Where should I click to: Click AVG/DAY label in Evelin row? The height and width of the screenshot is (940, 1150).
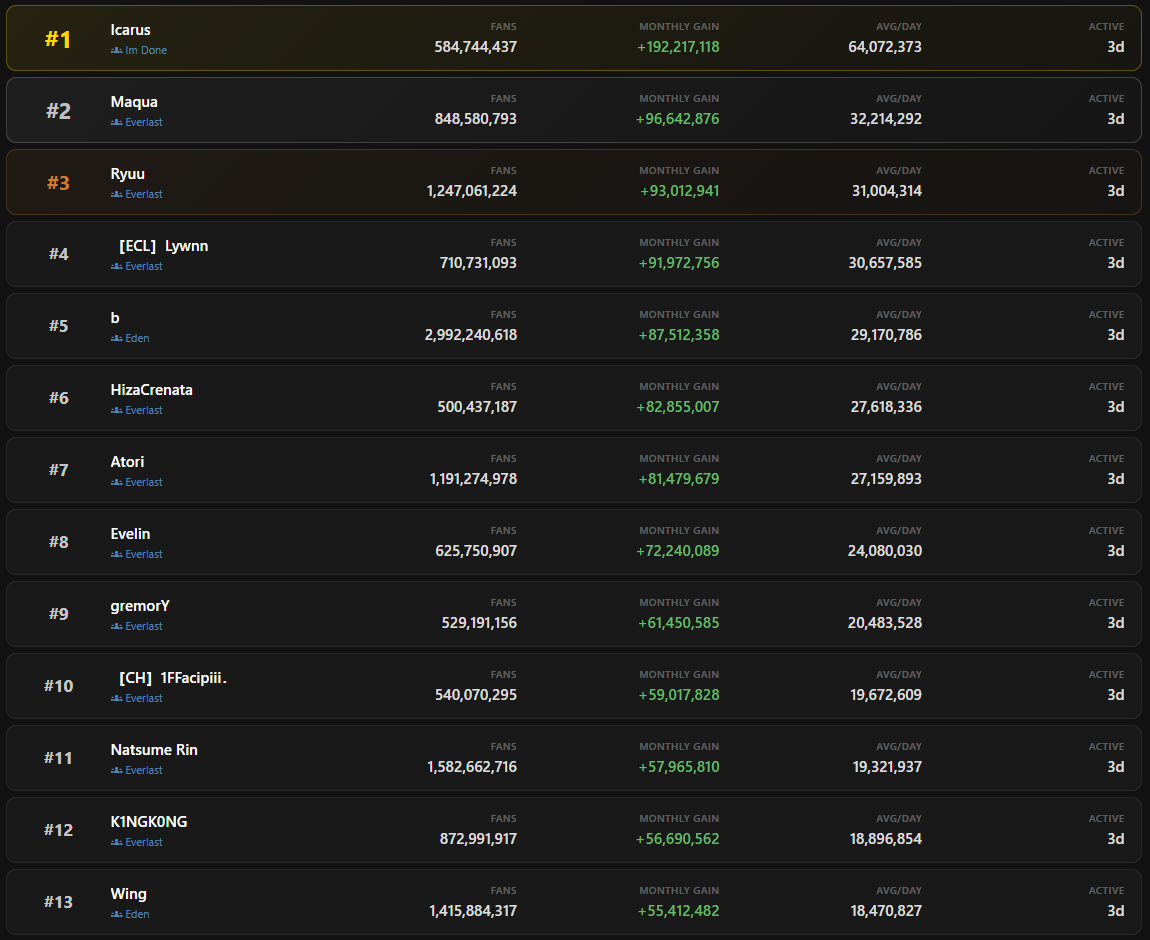pos(899,531)
